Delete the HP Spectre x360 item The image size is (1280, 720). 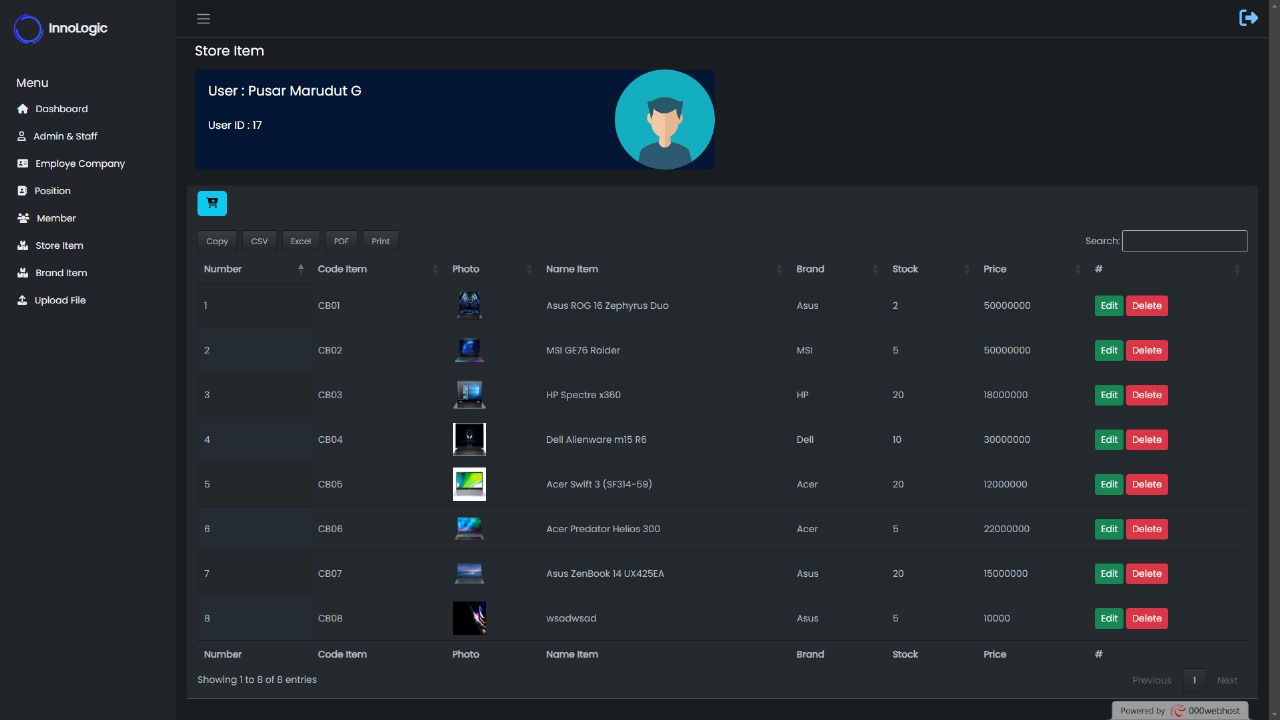click(x=1147, y=395)
